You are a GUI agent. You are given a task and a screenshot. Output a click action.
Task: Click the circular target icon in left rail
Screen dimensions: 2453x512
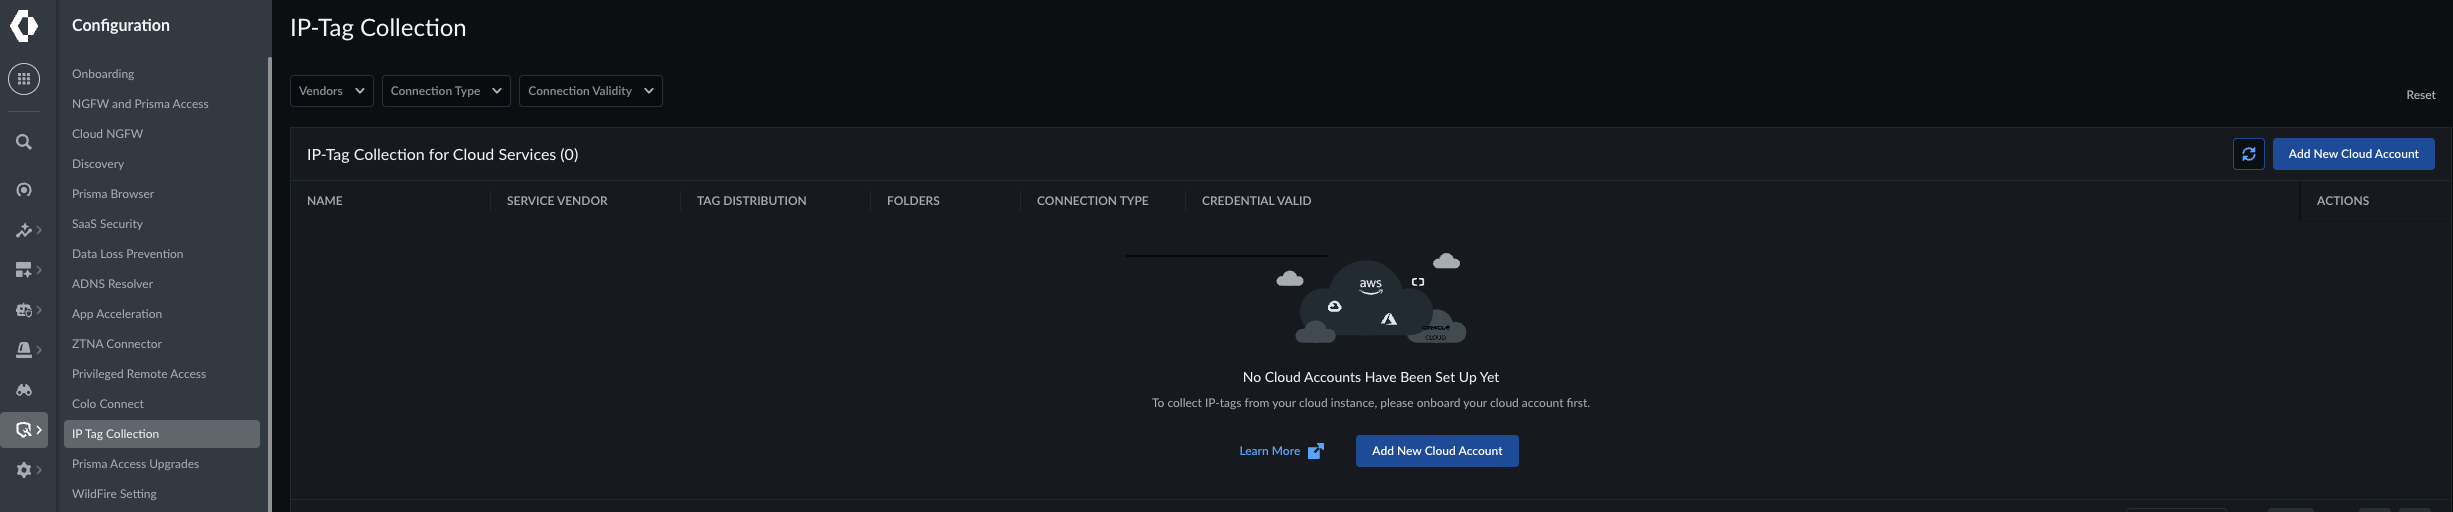(x=24, y=190)
